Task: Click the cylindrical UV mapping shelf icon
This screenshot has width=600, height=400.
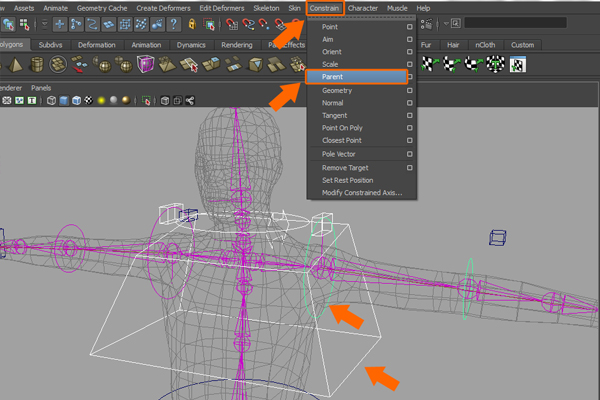Action: coord(452,64)
